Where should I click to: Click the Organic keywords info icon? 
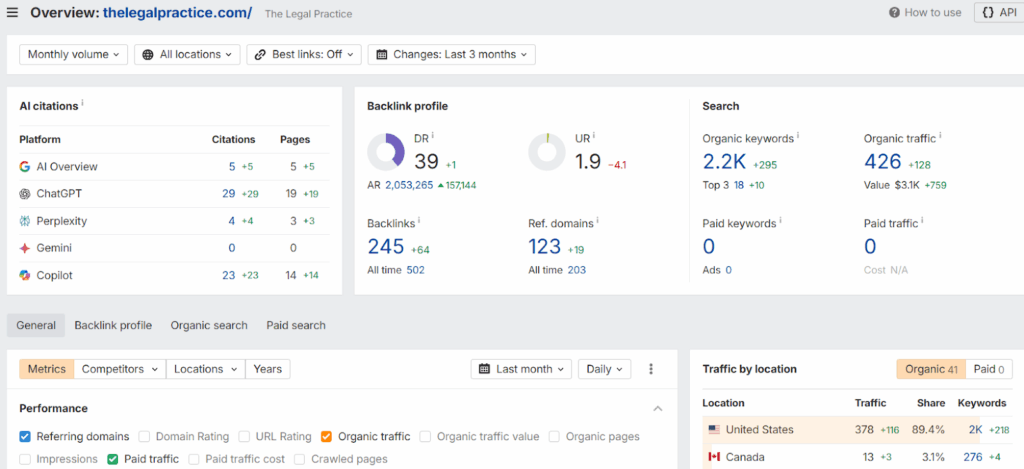tap(797, 136)
